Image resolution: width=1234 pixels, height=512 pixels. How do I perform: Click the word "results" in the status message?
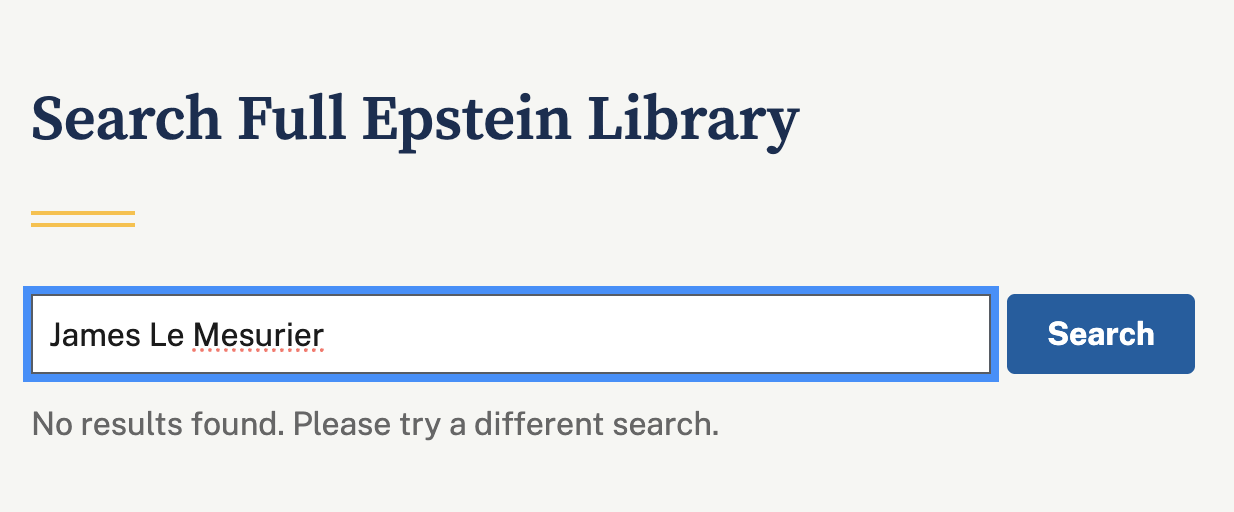coord(133,424)
